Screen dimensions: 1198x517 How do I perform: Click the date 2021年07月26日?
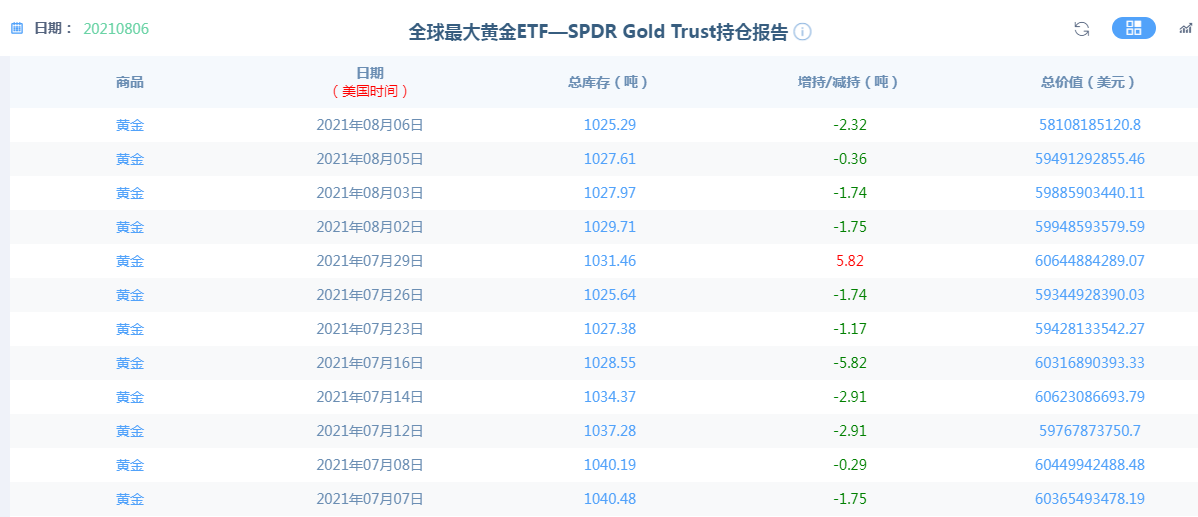coord(370,295)
